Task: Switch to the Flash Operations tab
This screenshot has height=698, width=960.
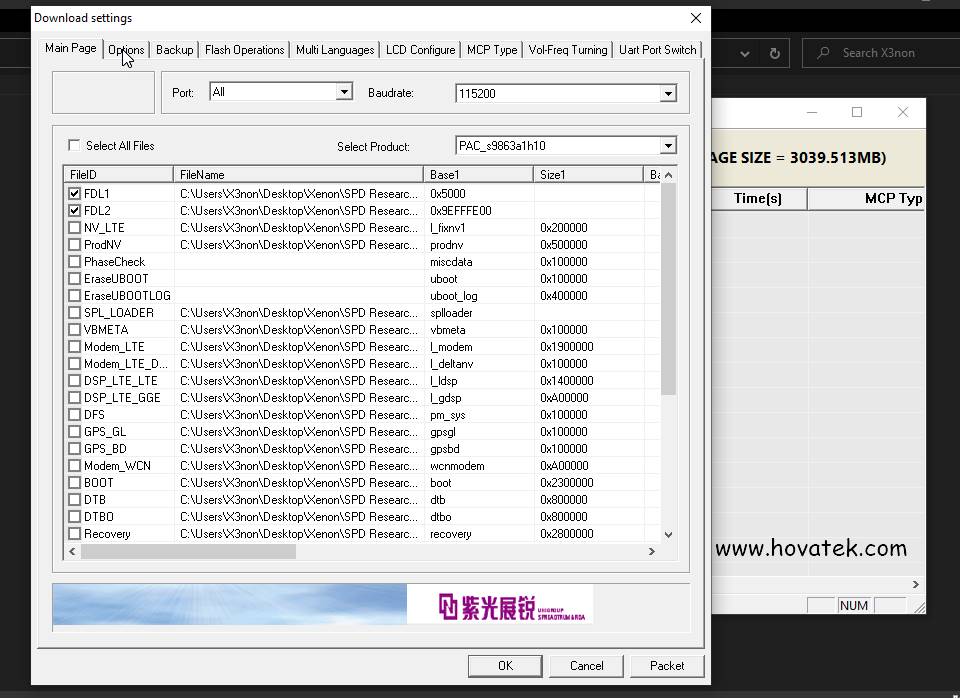Action: [245, 48]
